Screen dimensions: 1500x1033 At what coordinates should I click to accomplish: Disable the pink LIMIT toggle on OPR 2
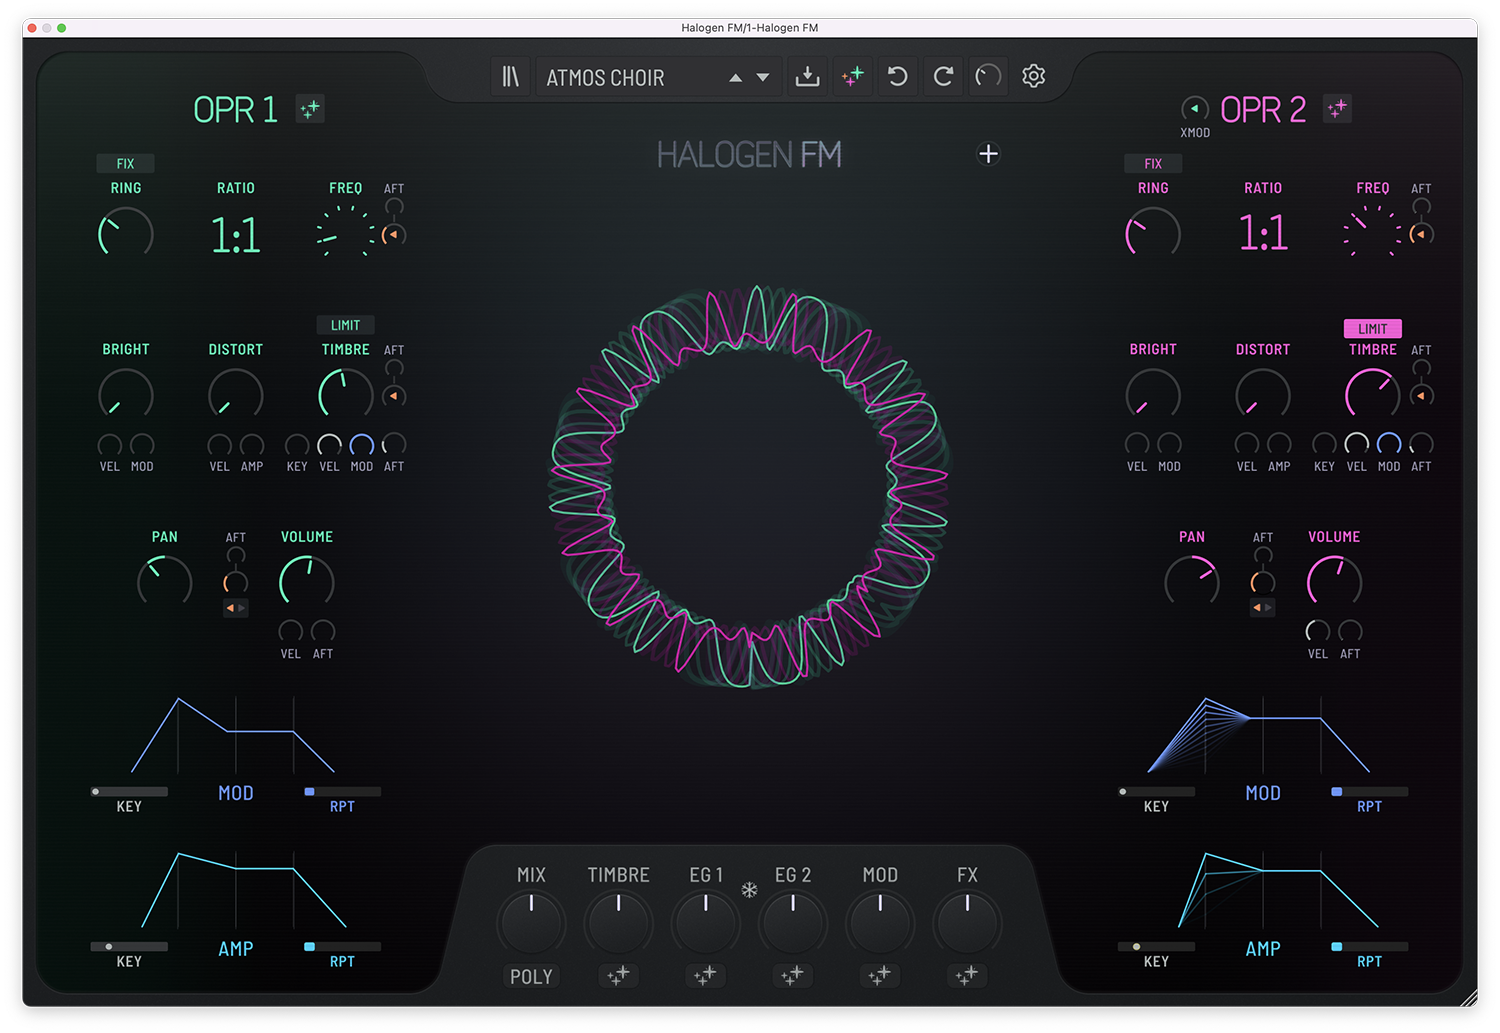click(1372, 329)
